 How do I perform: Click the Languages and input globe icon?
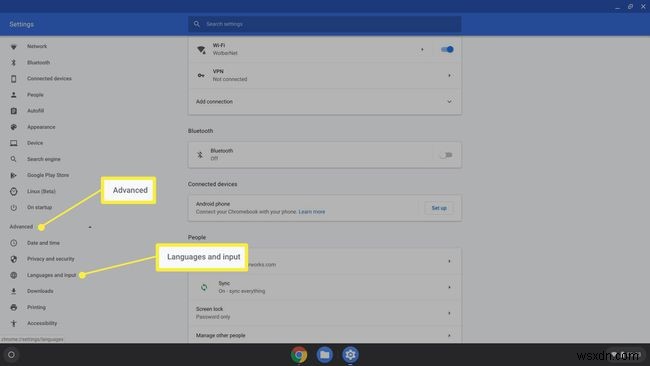click(14, 275)
